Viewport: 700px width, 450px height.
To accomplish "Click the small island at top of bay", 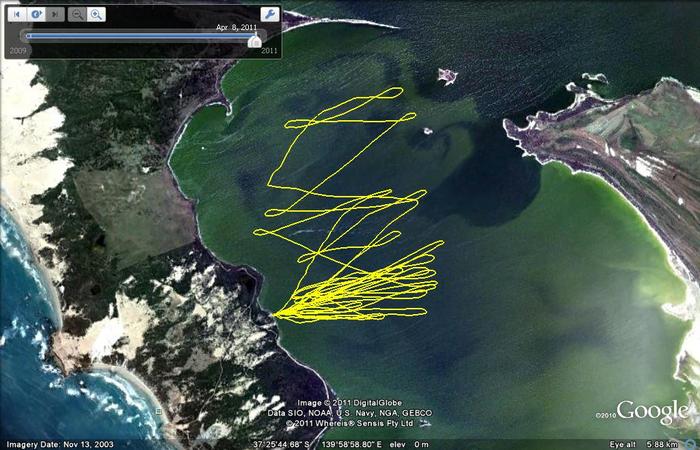I will tap(446, 75).
